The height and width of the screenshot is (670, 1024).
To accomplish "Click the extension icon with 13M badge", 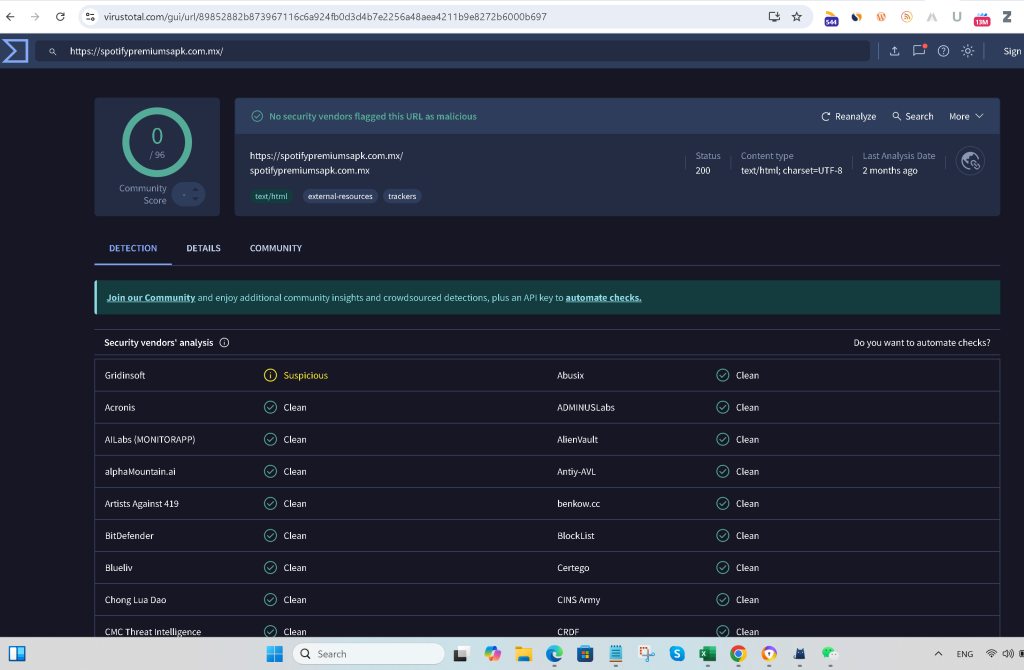I will [982, 18].
